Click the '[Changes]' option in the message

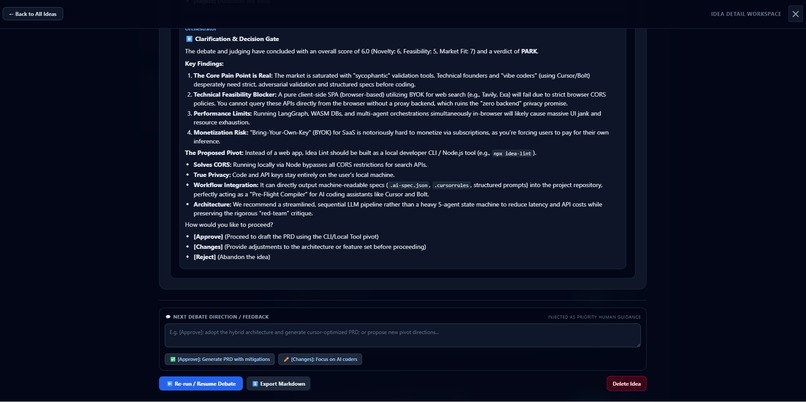click(x=208, y=247)
